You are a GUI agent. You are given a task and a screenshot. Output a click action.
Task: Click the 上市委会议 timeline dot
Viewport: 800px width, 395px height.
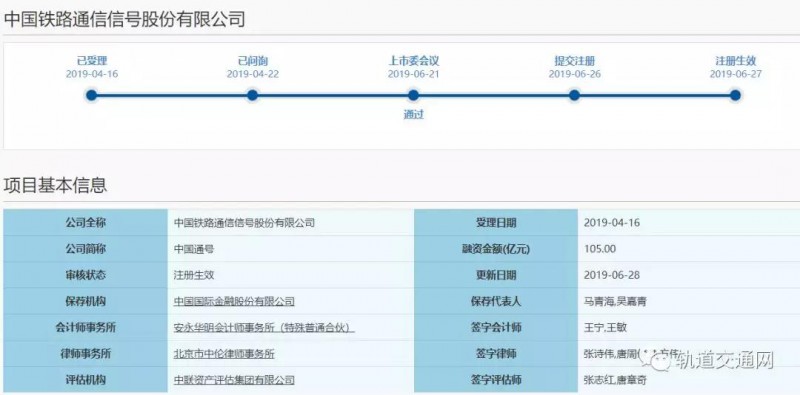pos(413,95)
